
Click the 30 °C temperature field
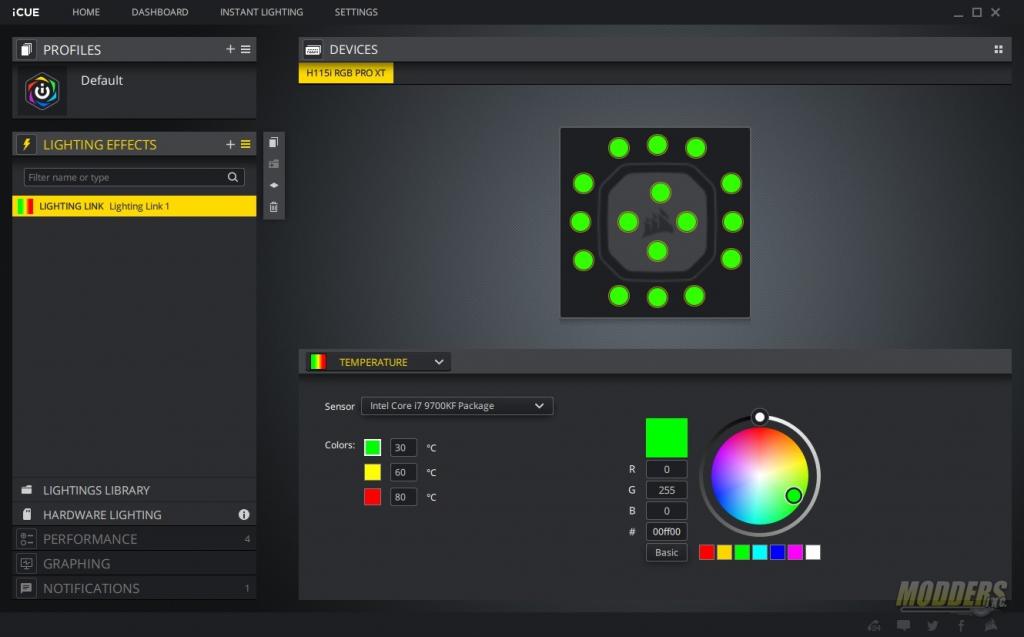pos(403,448)
